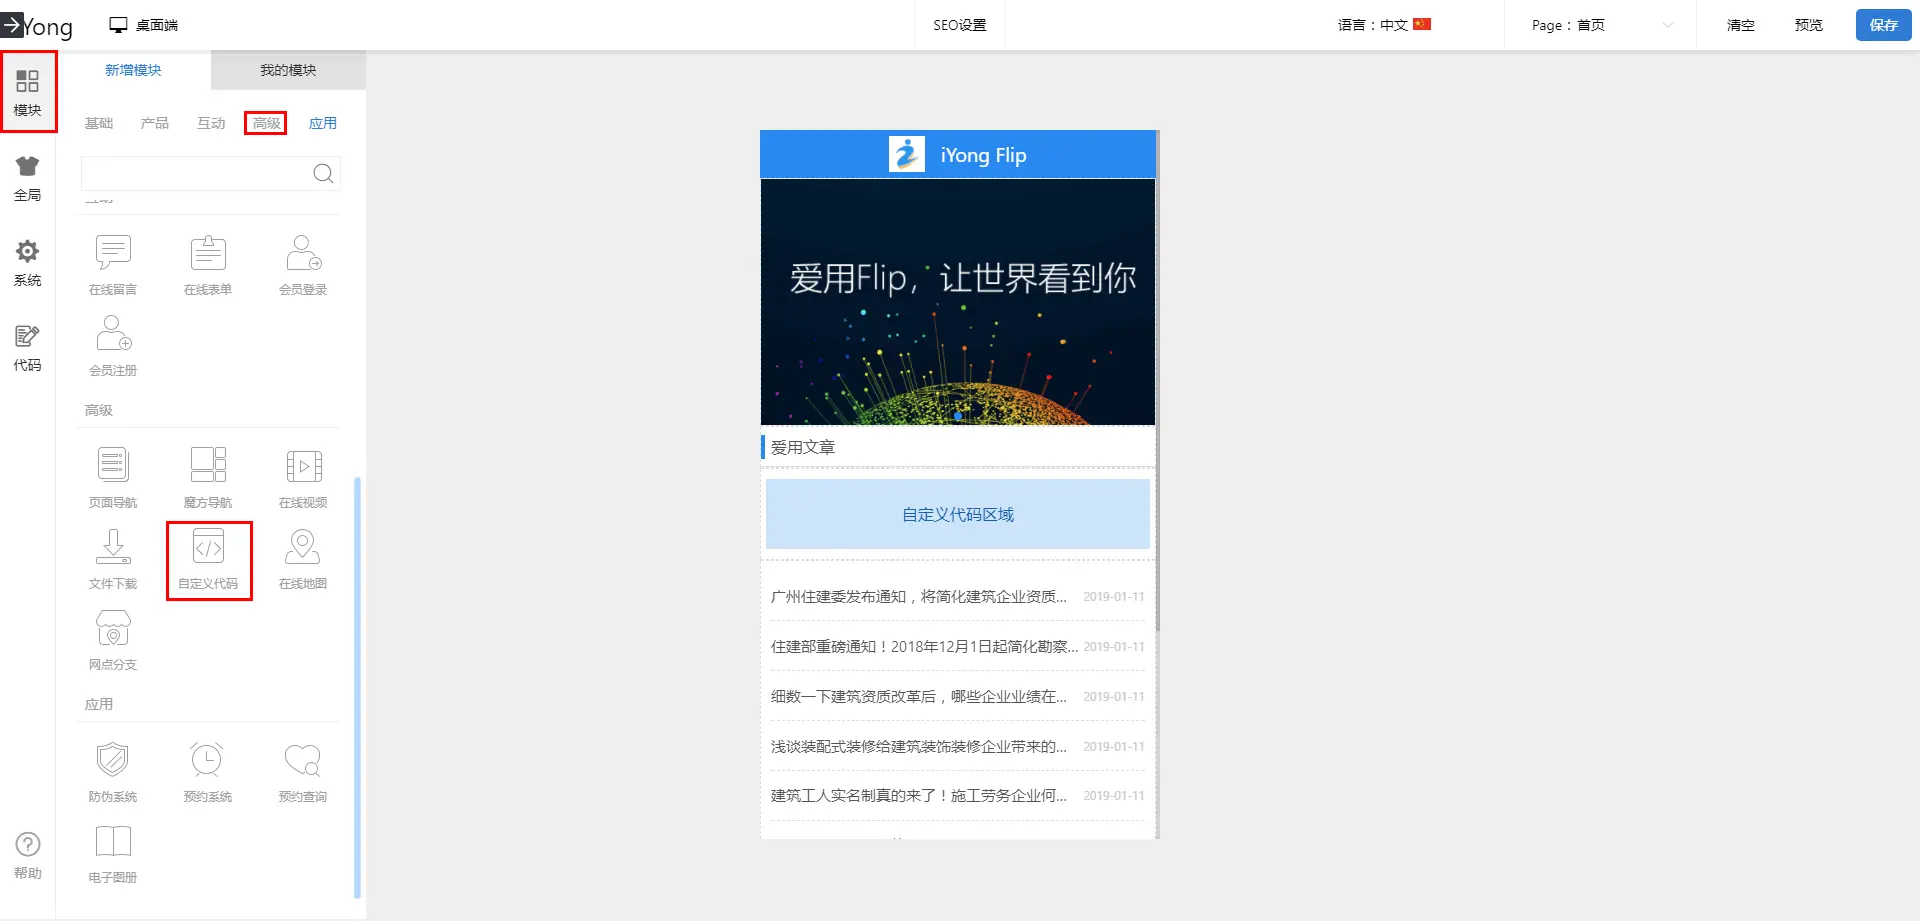The image size is (1920, 921).
Task: Open the 全局 global settings sidebar
Action: tap(27, 178)
